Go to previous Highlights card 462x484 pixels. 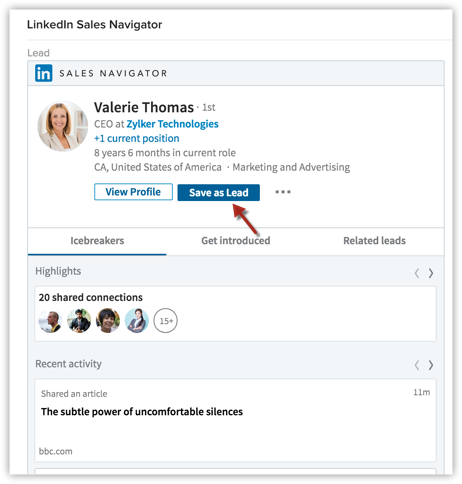[x=417, y=273]
